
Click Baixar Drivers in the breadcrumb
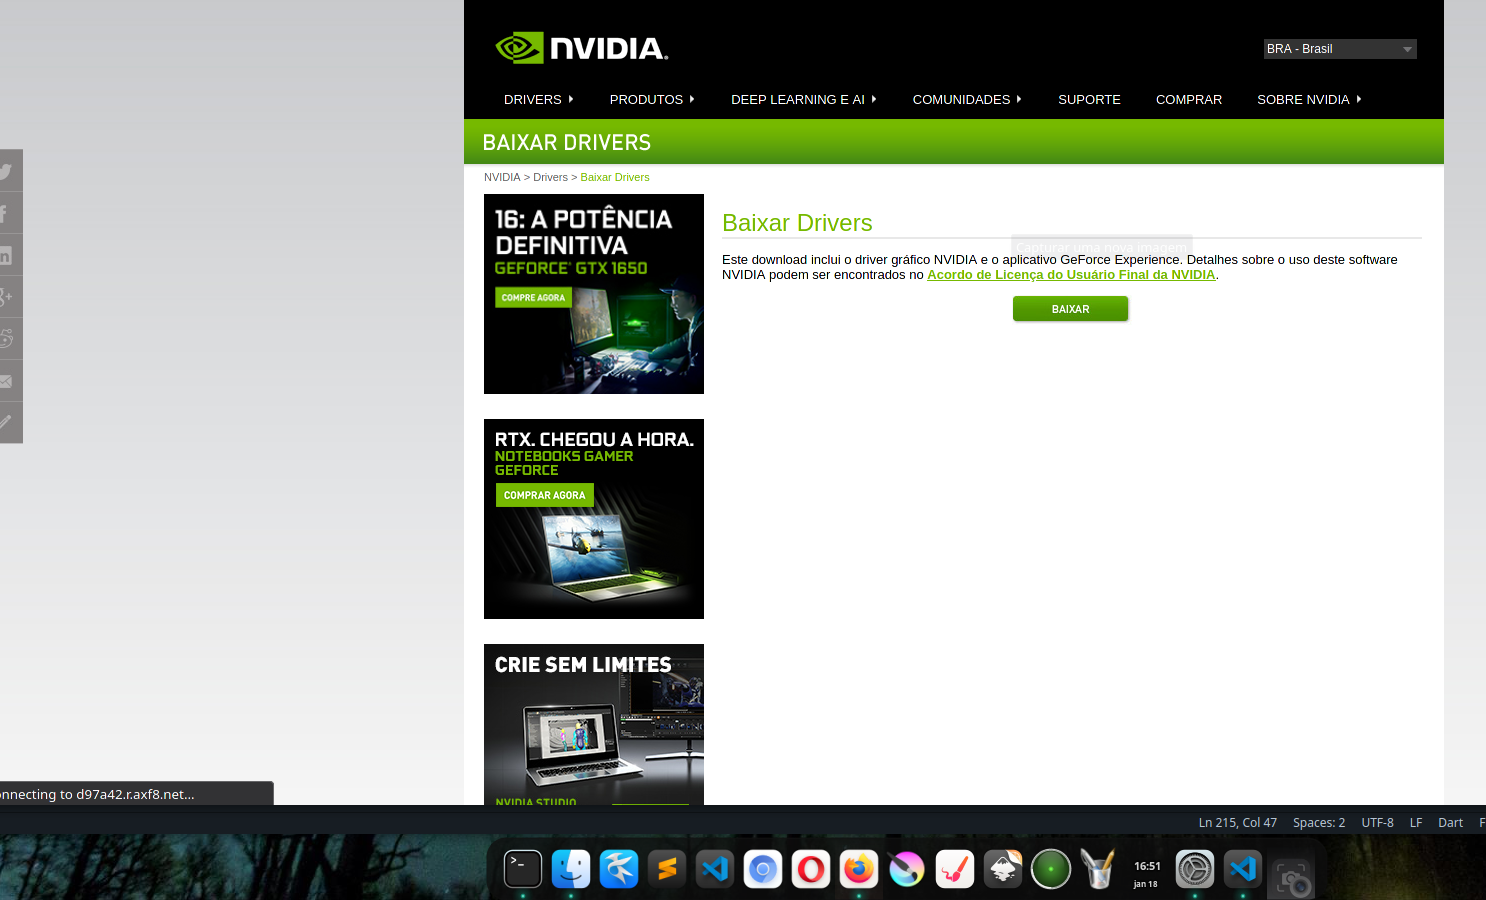[x=615, y=177]
